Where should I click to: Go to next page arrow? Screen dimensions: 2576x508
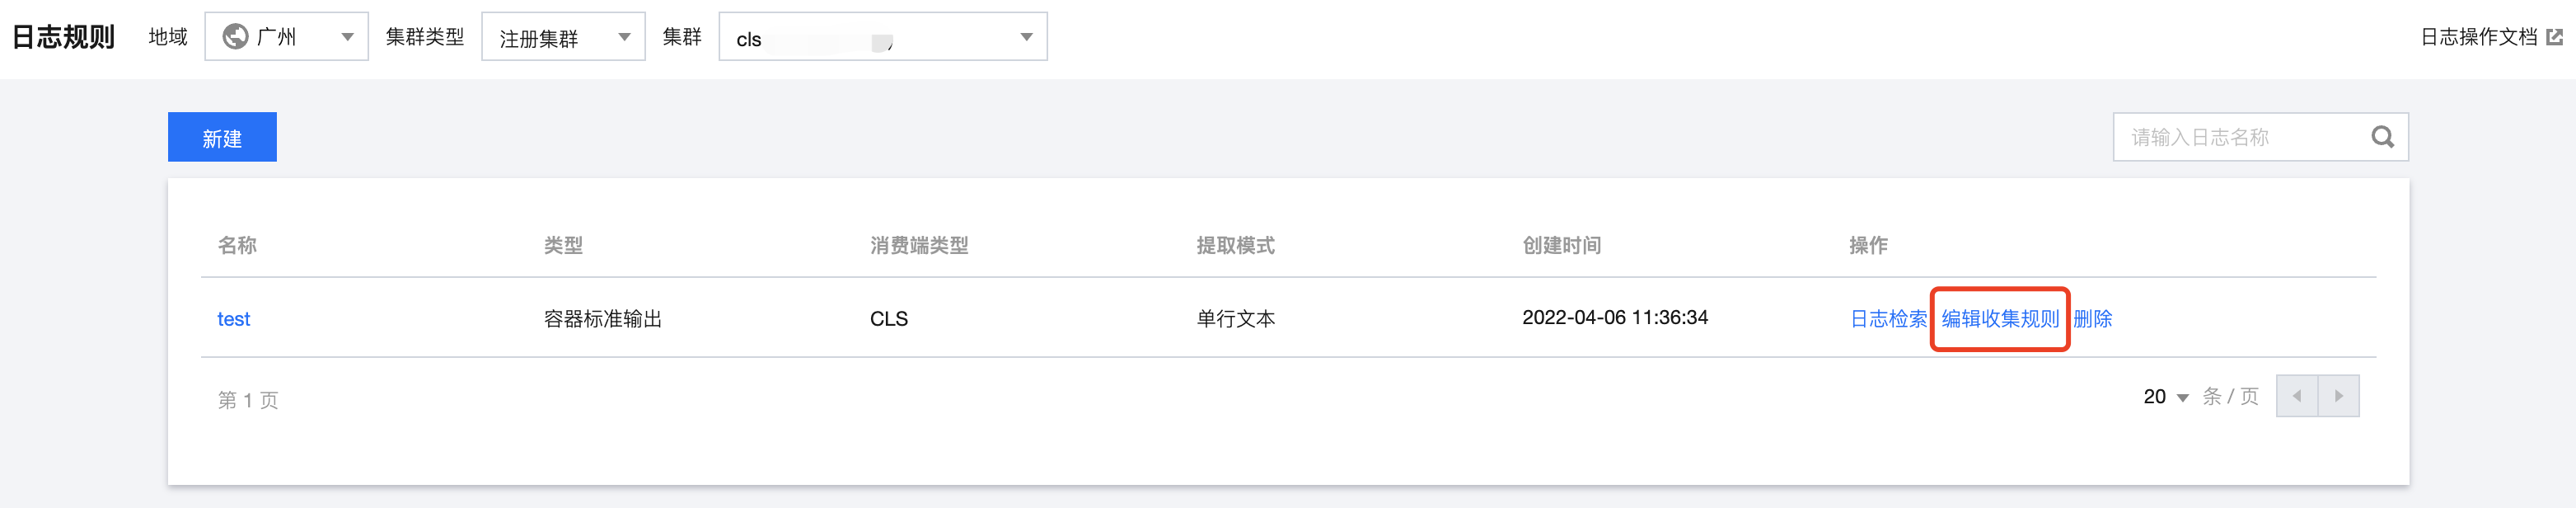pyautogui.click(x=2339, y=396)
